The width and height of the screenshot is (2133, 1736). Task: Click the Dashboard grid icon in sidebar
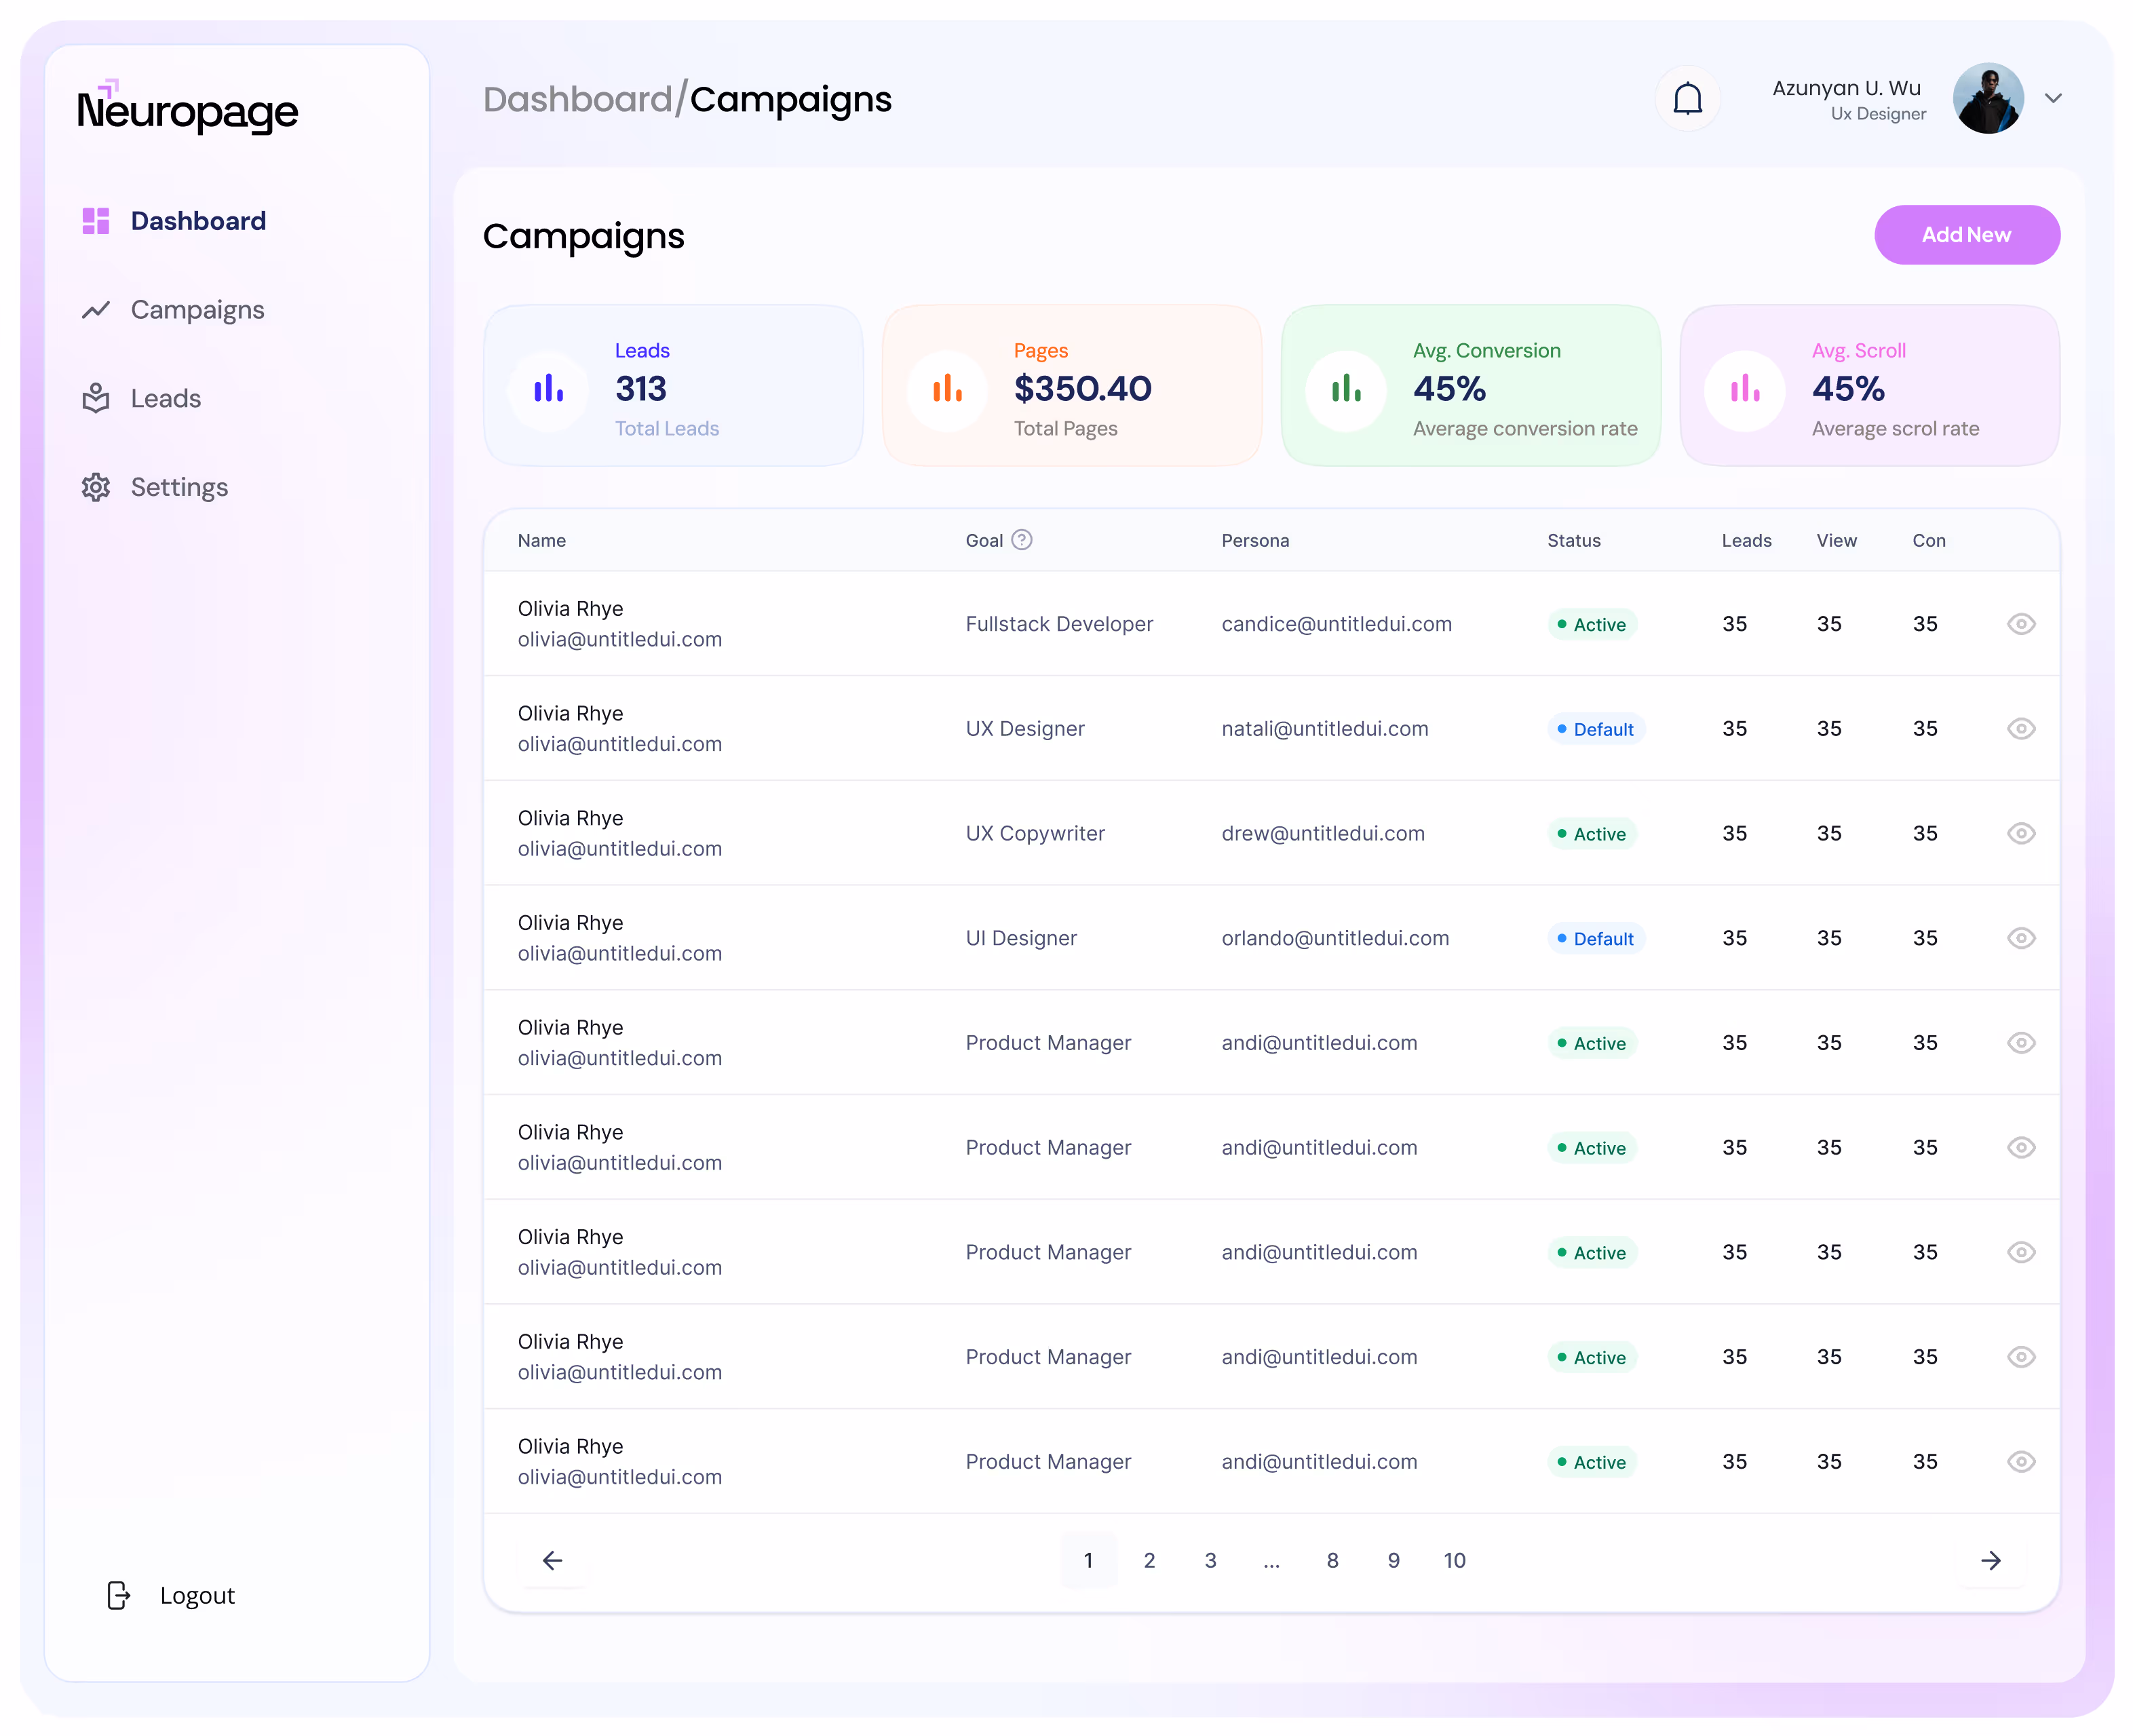(x=96, y=221)
